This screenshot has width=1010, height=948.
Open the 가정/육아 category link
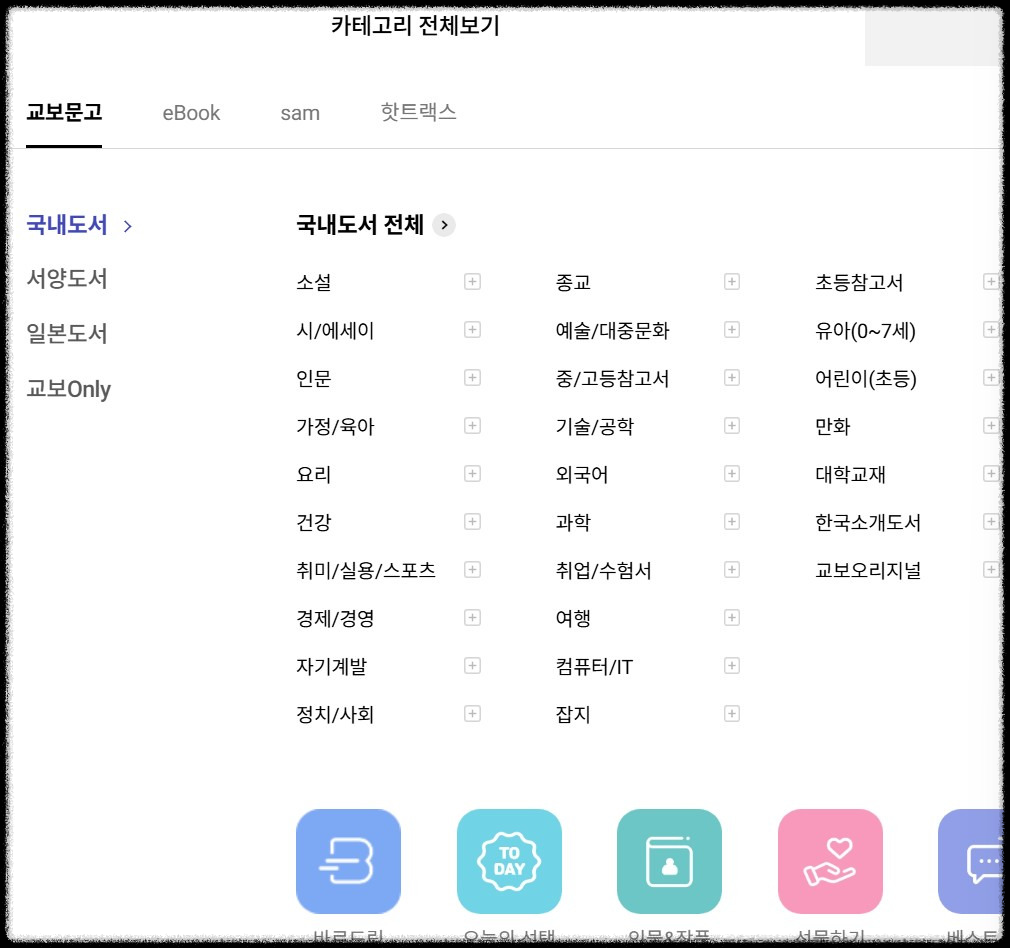click(335, 426)
